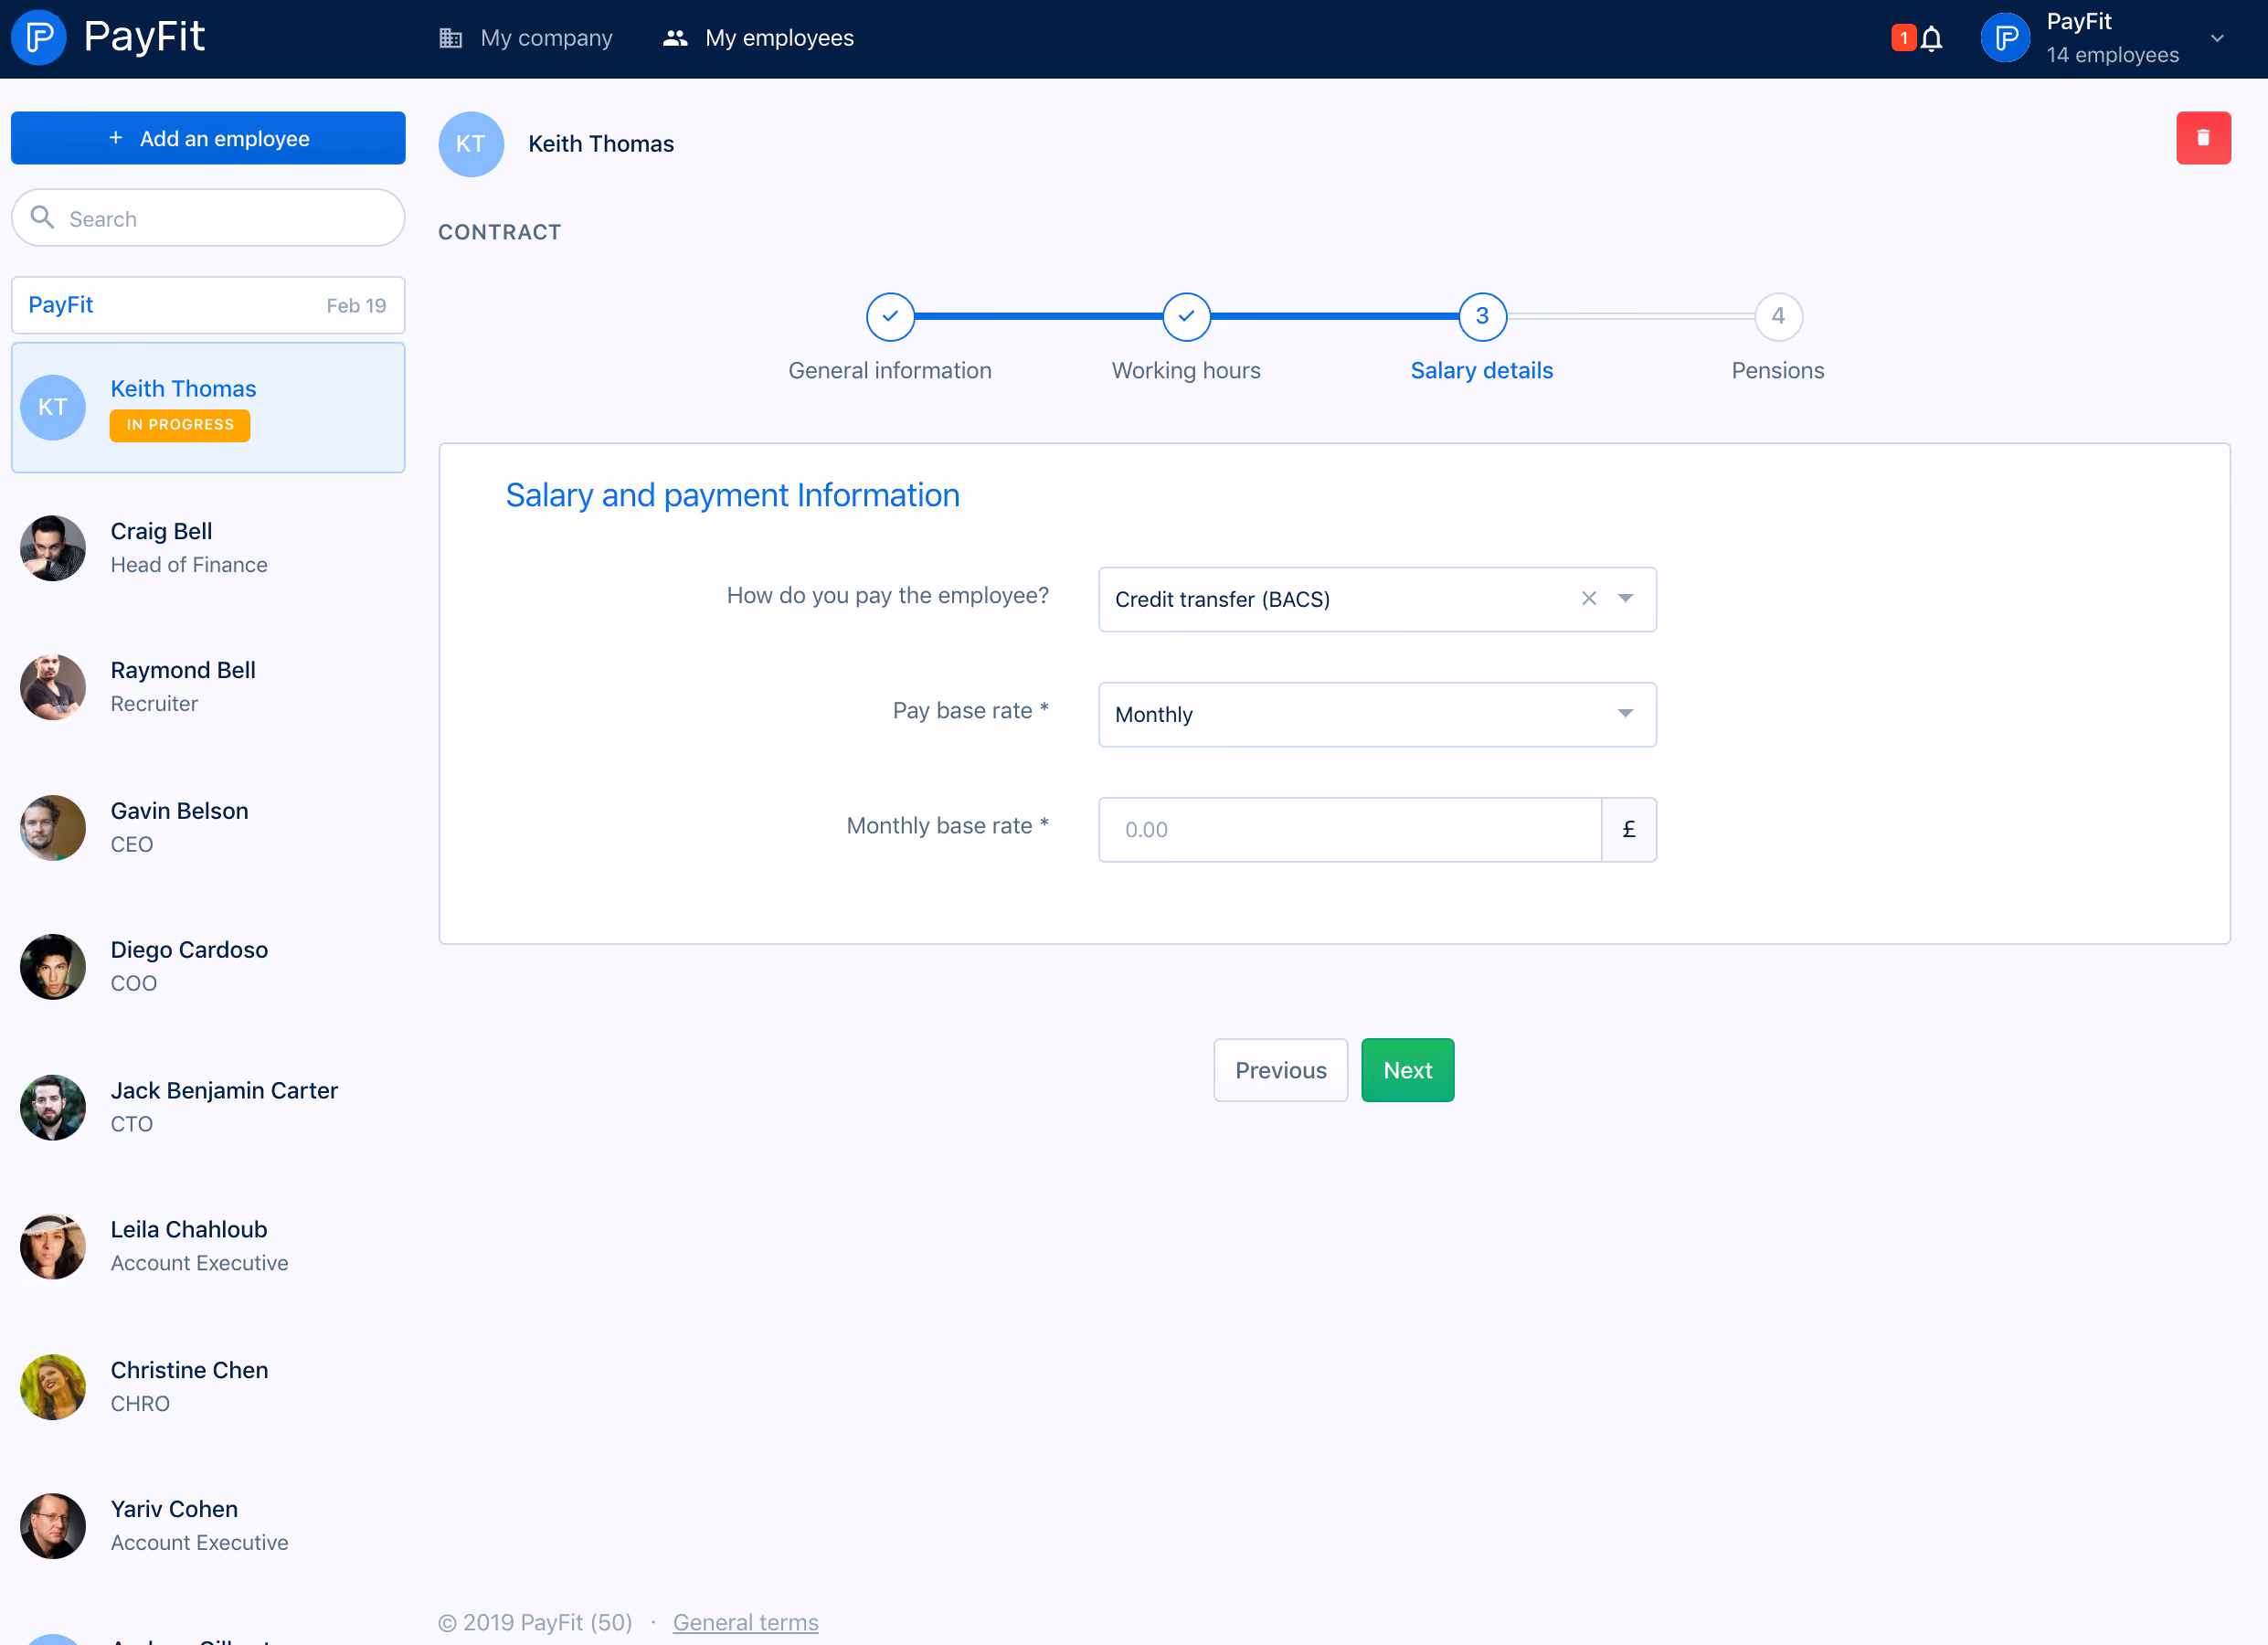Viewport: 2268px width, 1645px height.
Task: Go to step 2 Working hours checkmark
Action: click(1186, 317)
